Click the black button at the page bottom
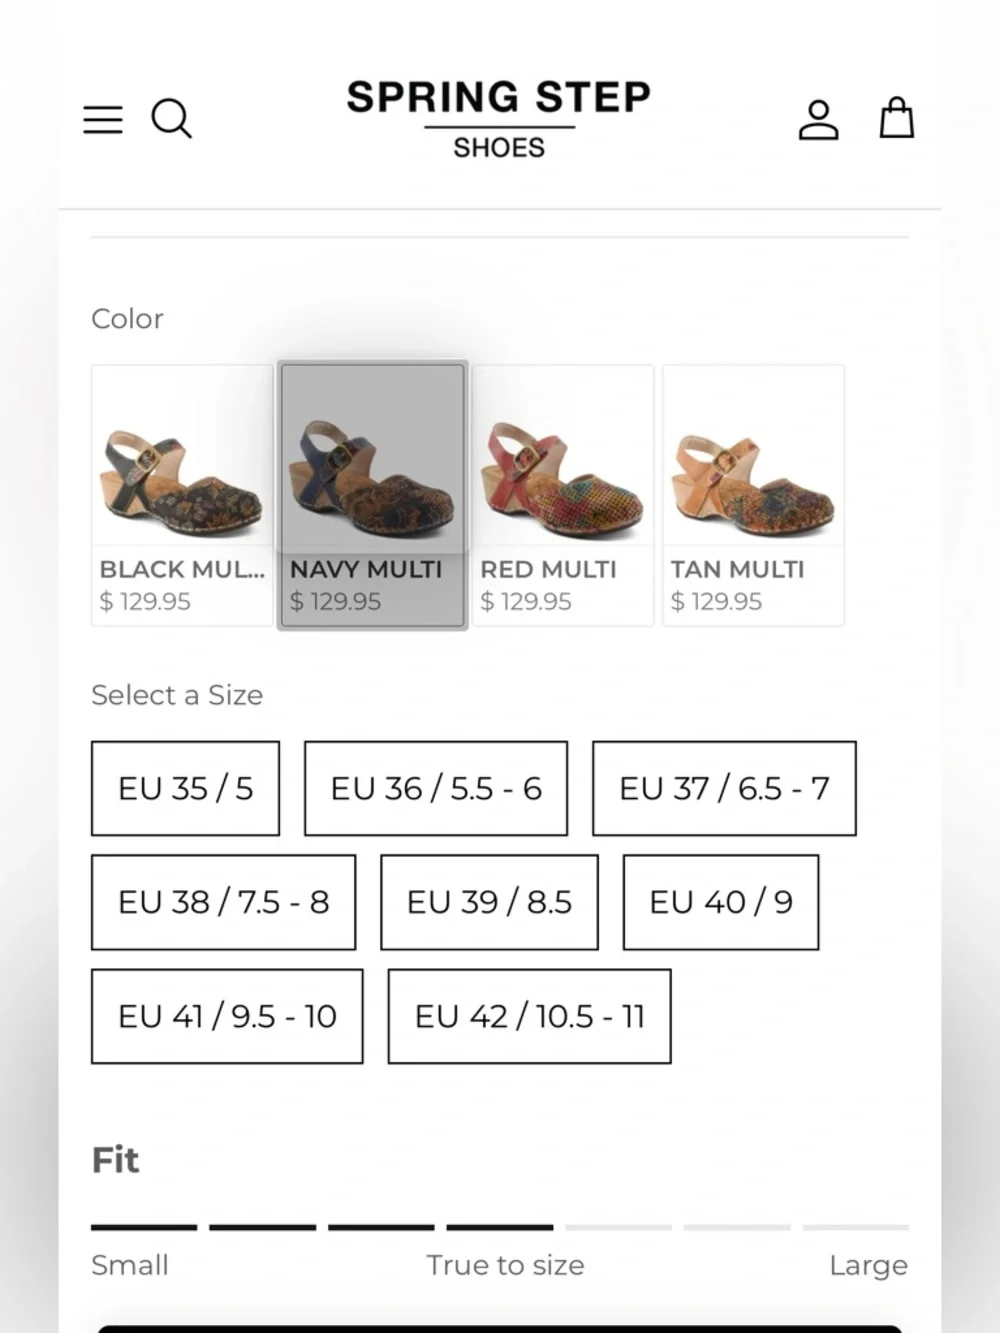 [499, 1328]
